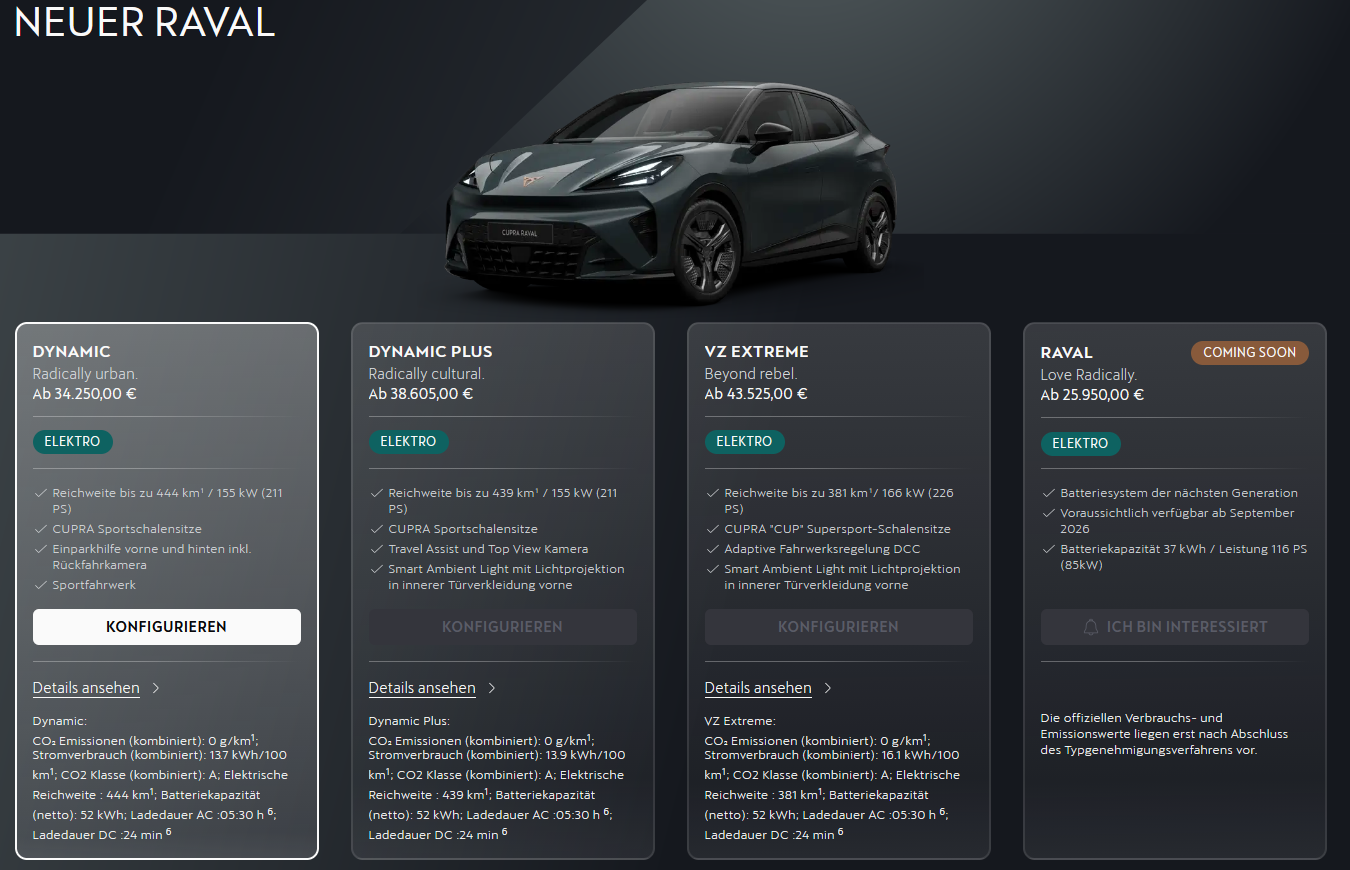
Task: Click checkmark beside 'Batteriekapazität 37 kWh'
Action: pos(1048,549)
